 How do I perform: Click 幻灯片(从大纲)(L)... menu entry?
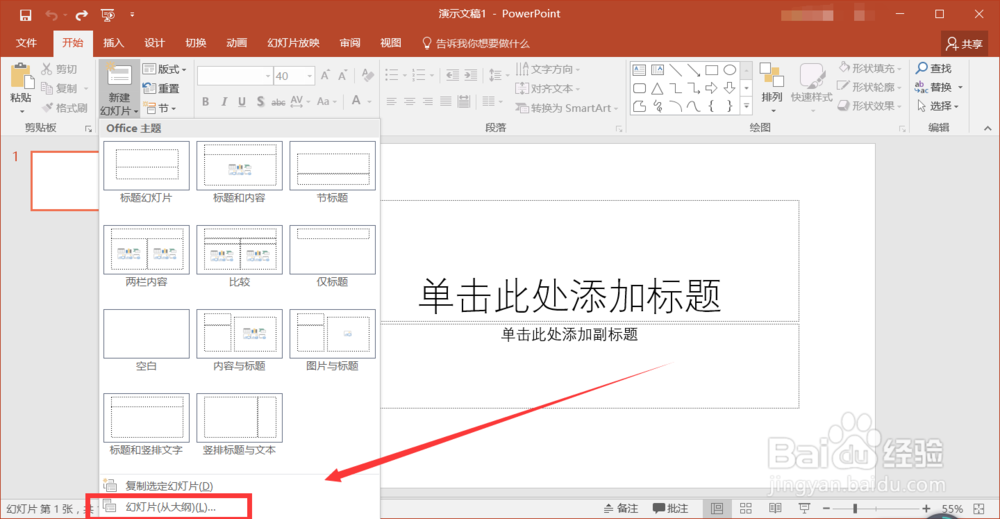tap(170, 507)
